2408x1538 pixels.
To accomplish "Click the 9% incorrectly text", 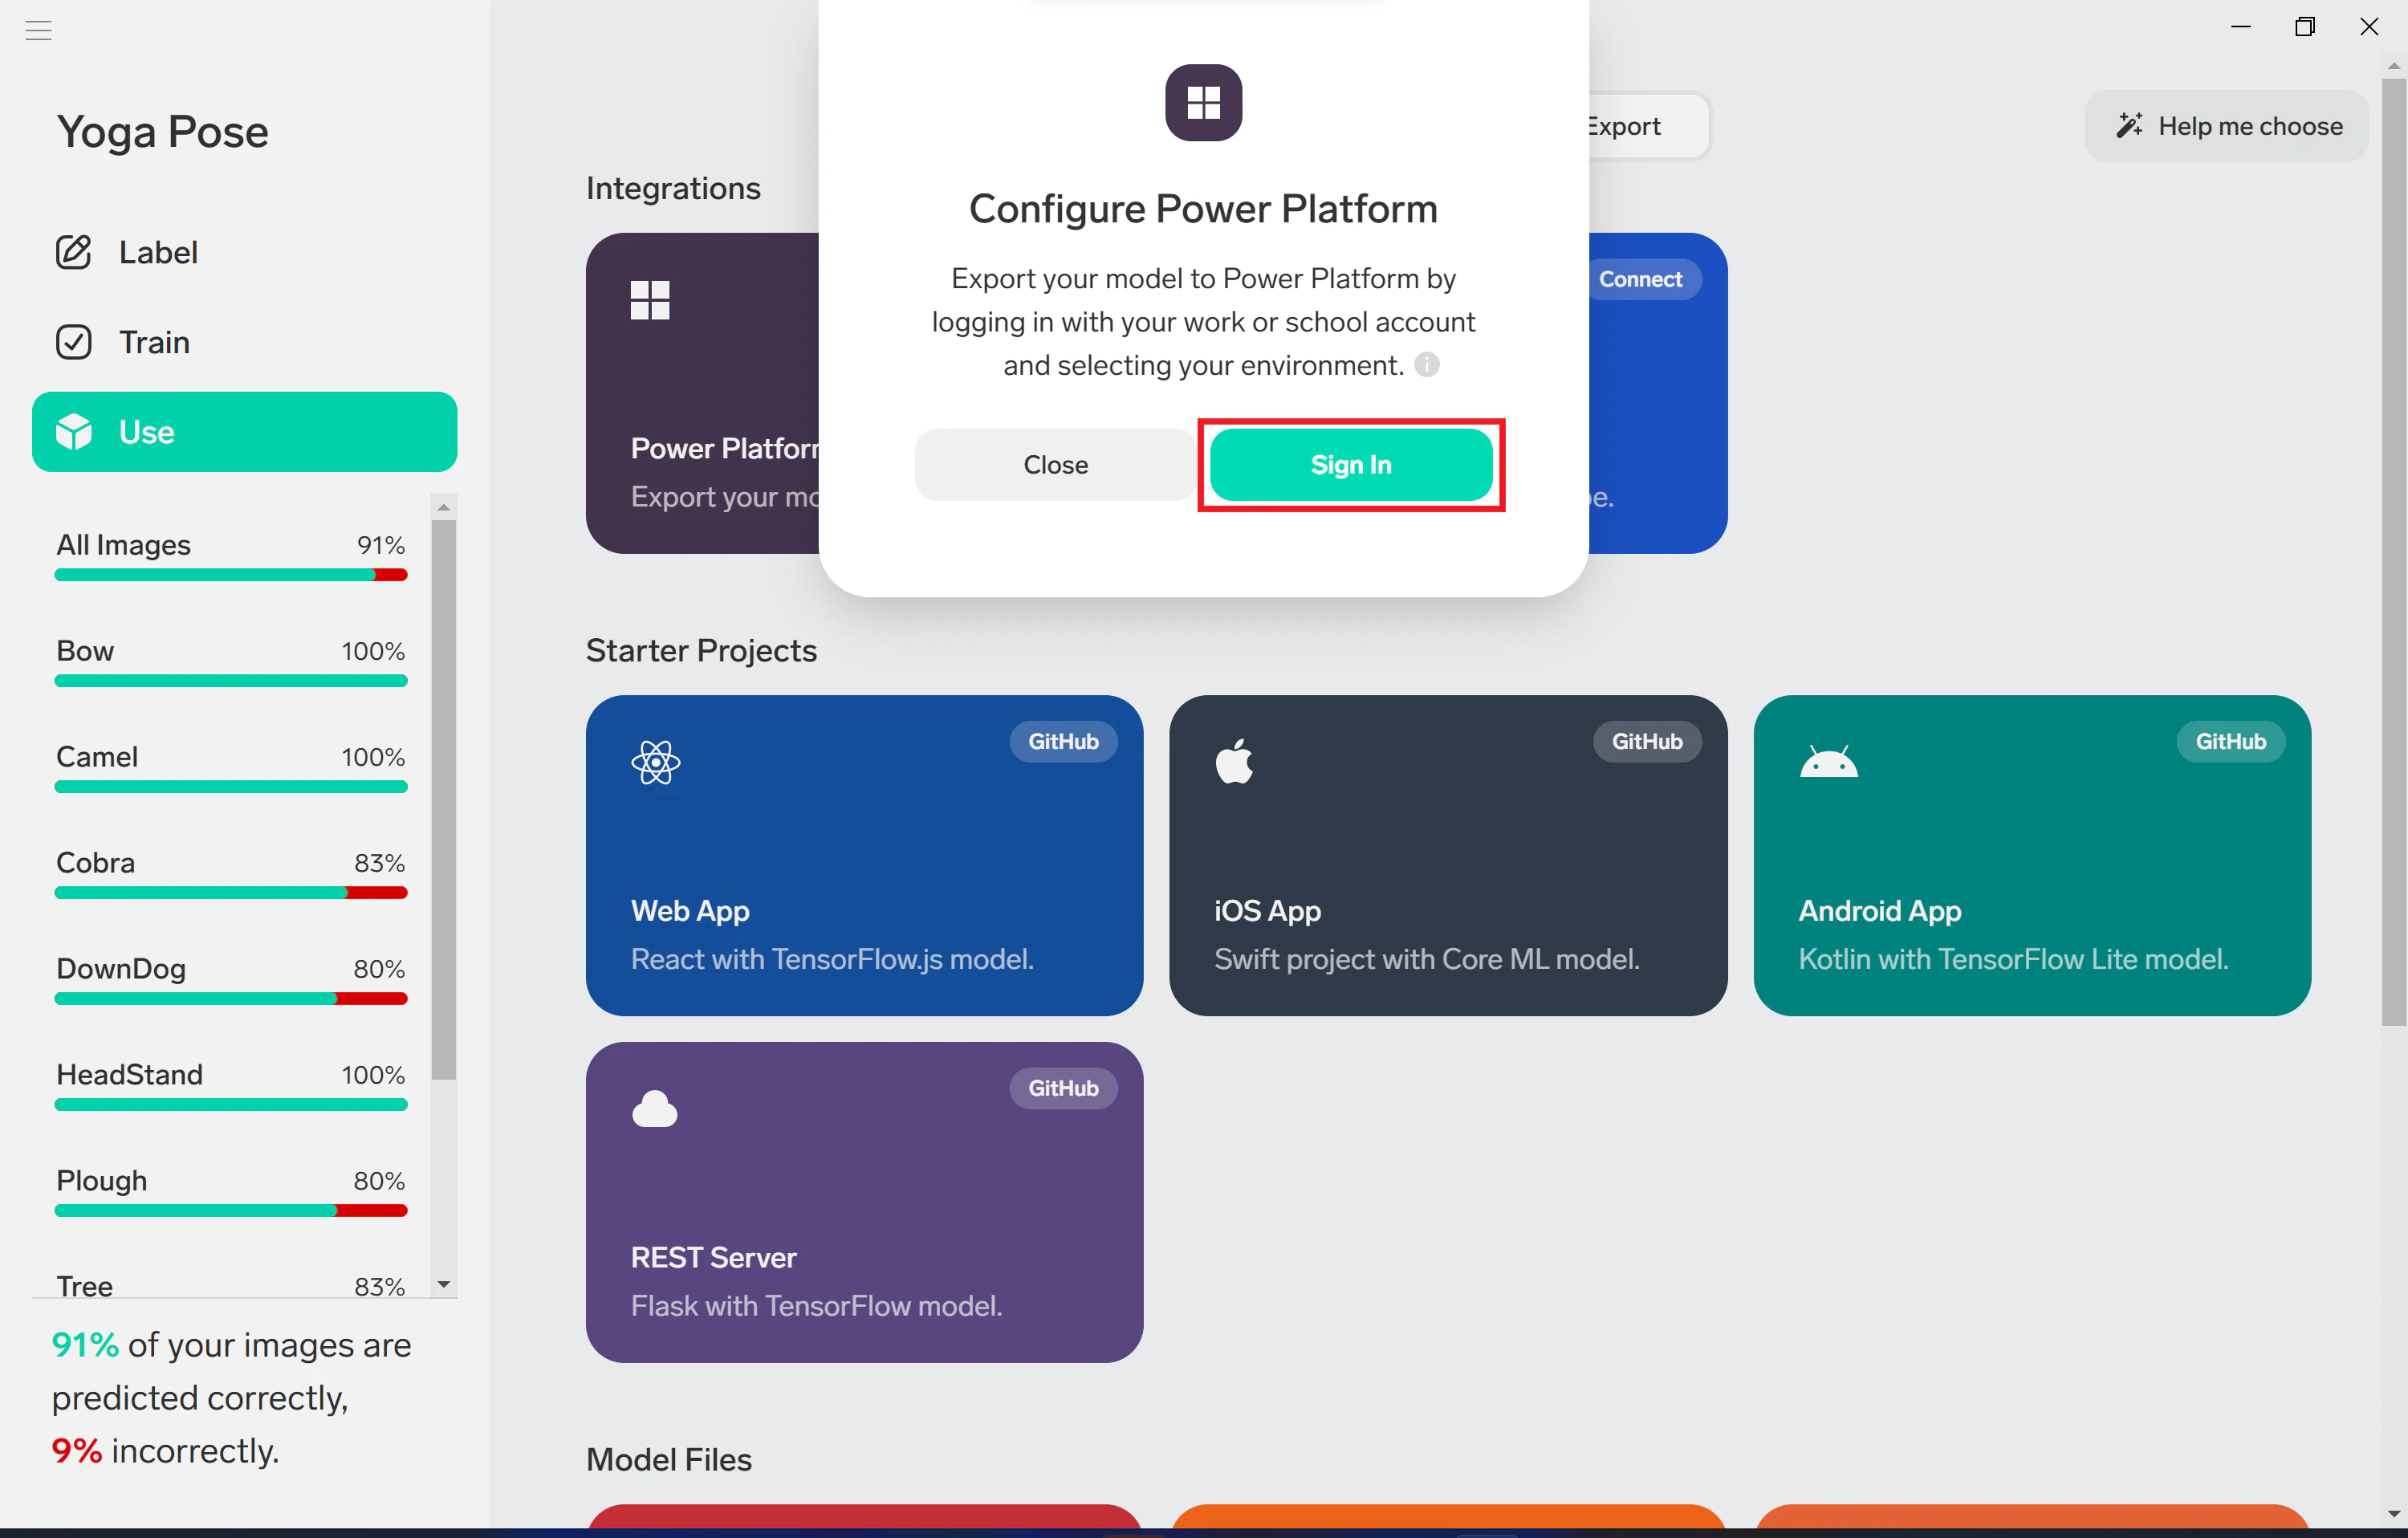I will [165, 1451].
